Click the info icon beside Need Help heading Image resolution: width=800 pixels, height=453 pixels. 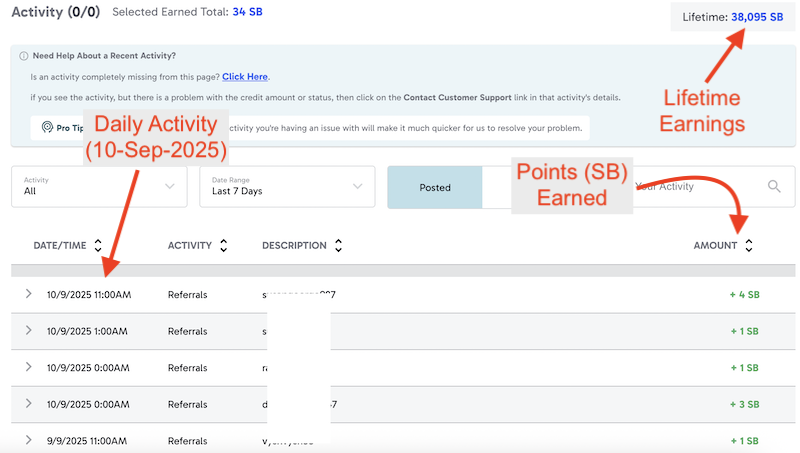(23, 56)
